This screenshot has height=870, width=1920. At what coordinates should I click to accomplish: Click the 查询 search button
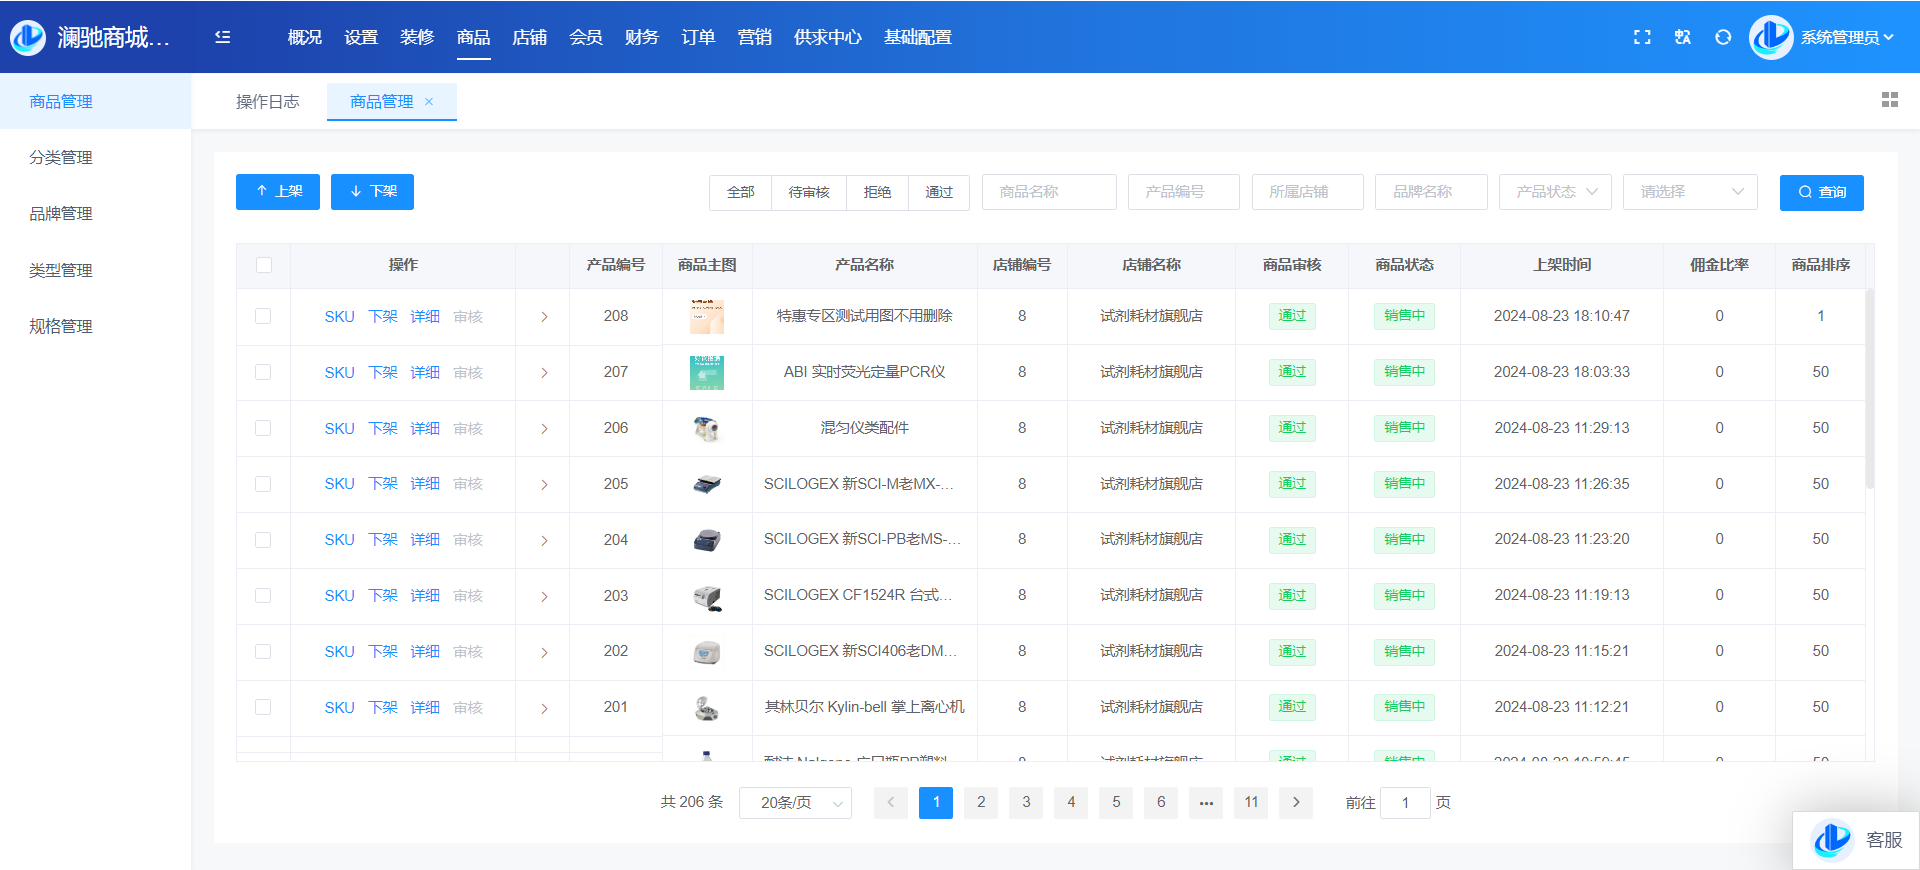click(x=1821, y=192)
